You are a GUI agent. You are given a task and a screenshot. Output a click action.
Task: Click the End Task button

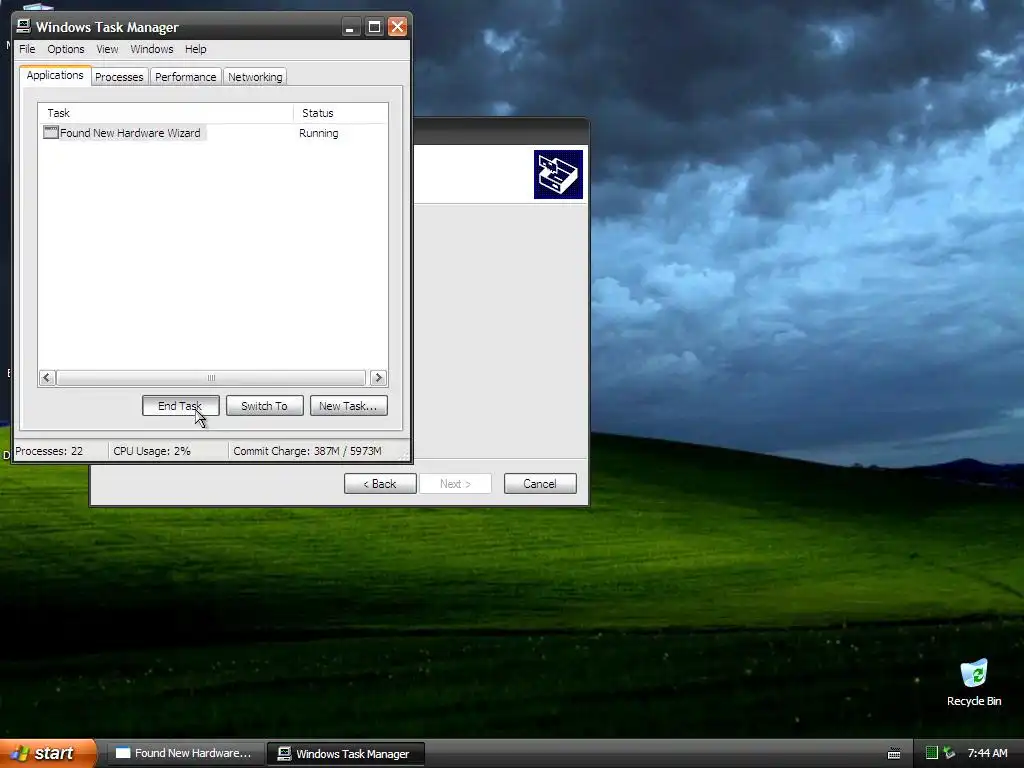(x=180, y=406)
